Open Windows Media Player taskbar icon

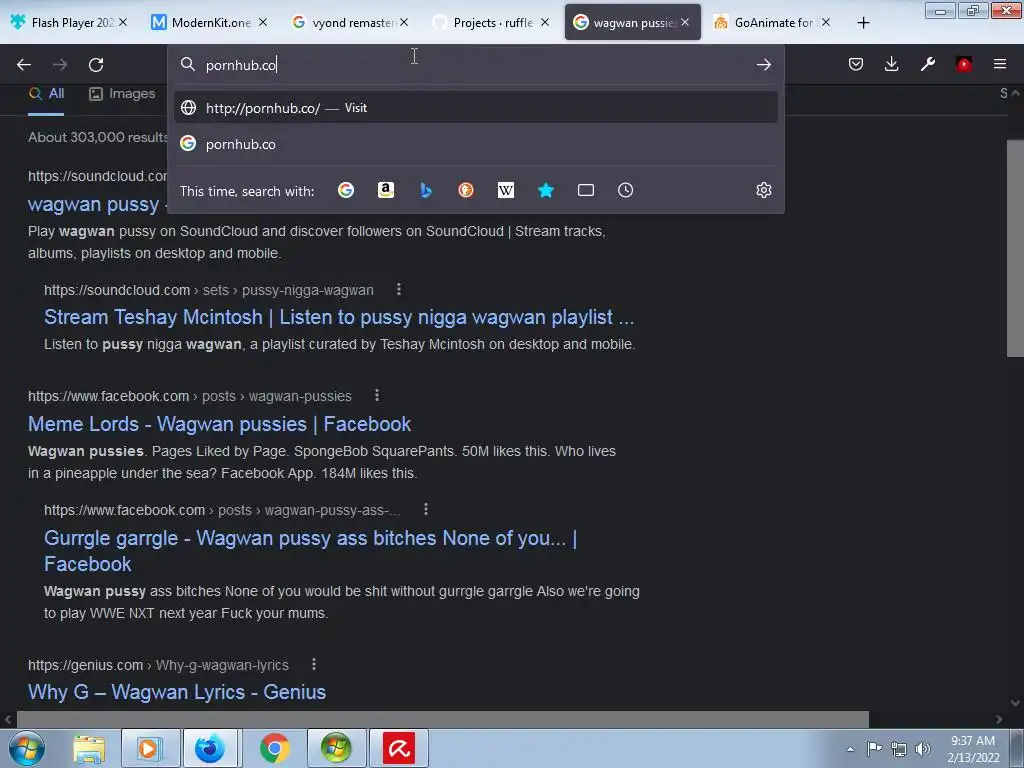click(149, 748)
